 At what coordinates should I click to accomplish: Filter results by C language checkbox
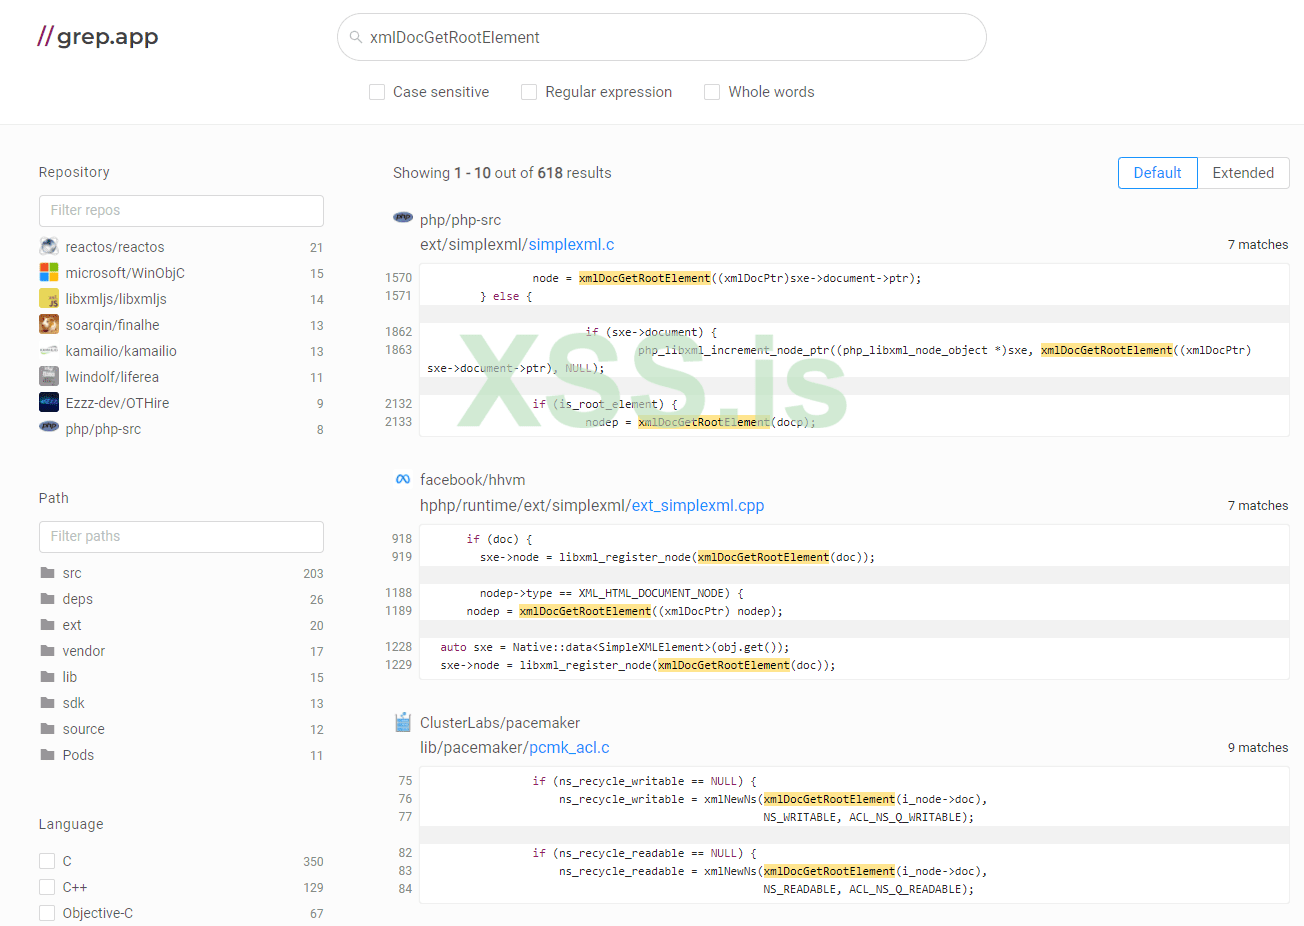pos(47,861)
